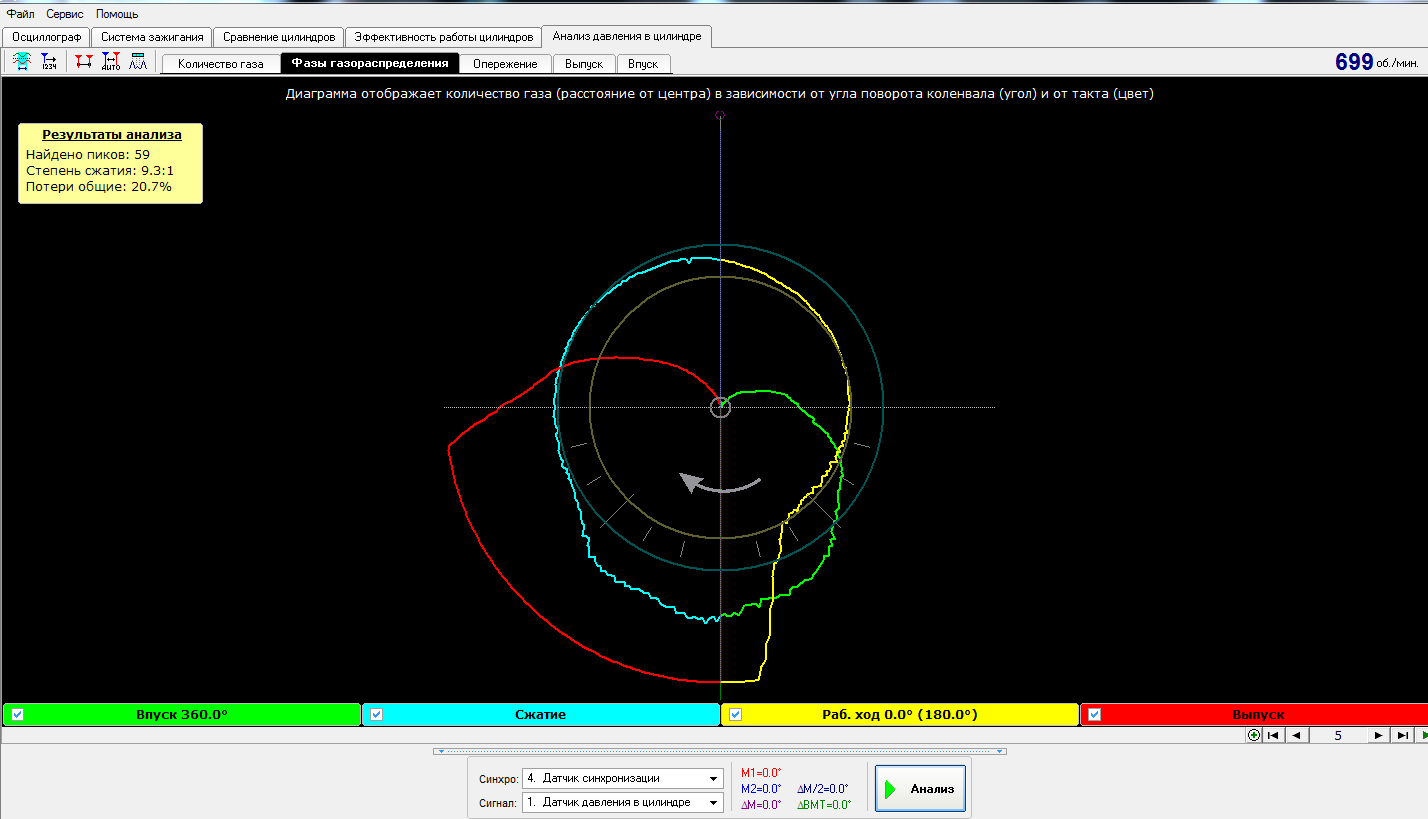Click the green play button at the far right
This screenshot has height=819, width=1428.
(x=1423, y=735)
